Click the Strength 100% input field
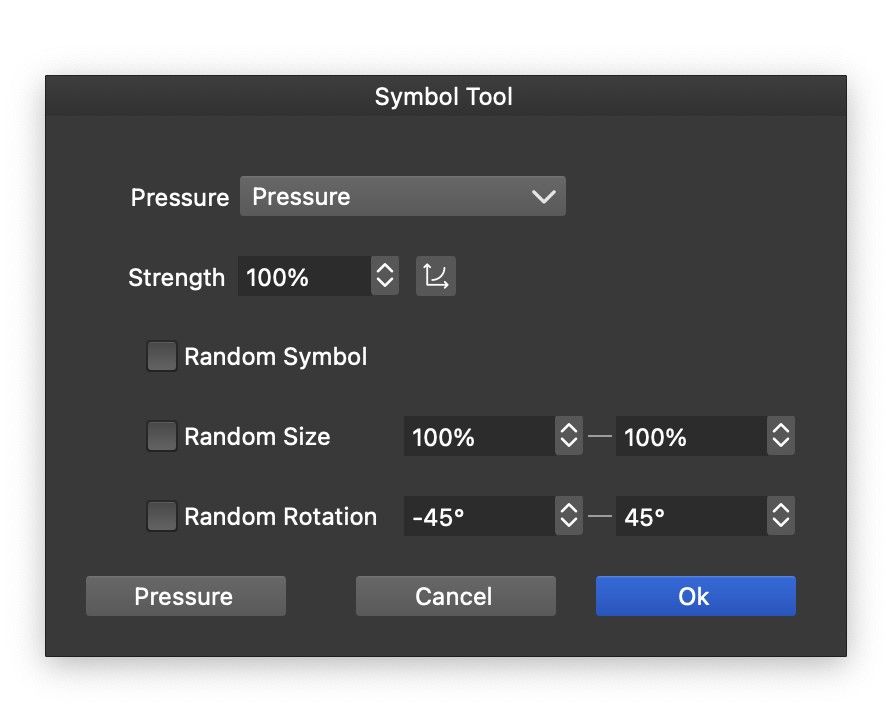 [x=303, y=276]
